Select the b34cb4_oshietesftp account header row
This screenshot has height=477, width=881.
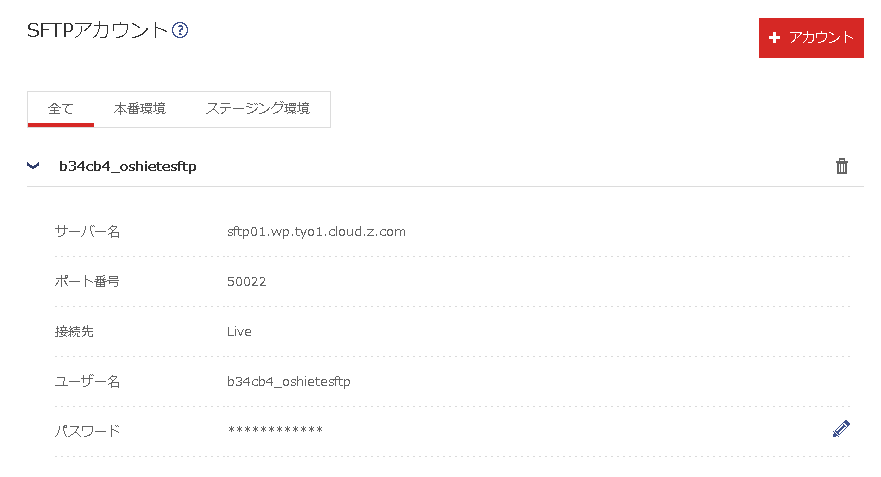click(x=445, y=166)
